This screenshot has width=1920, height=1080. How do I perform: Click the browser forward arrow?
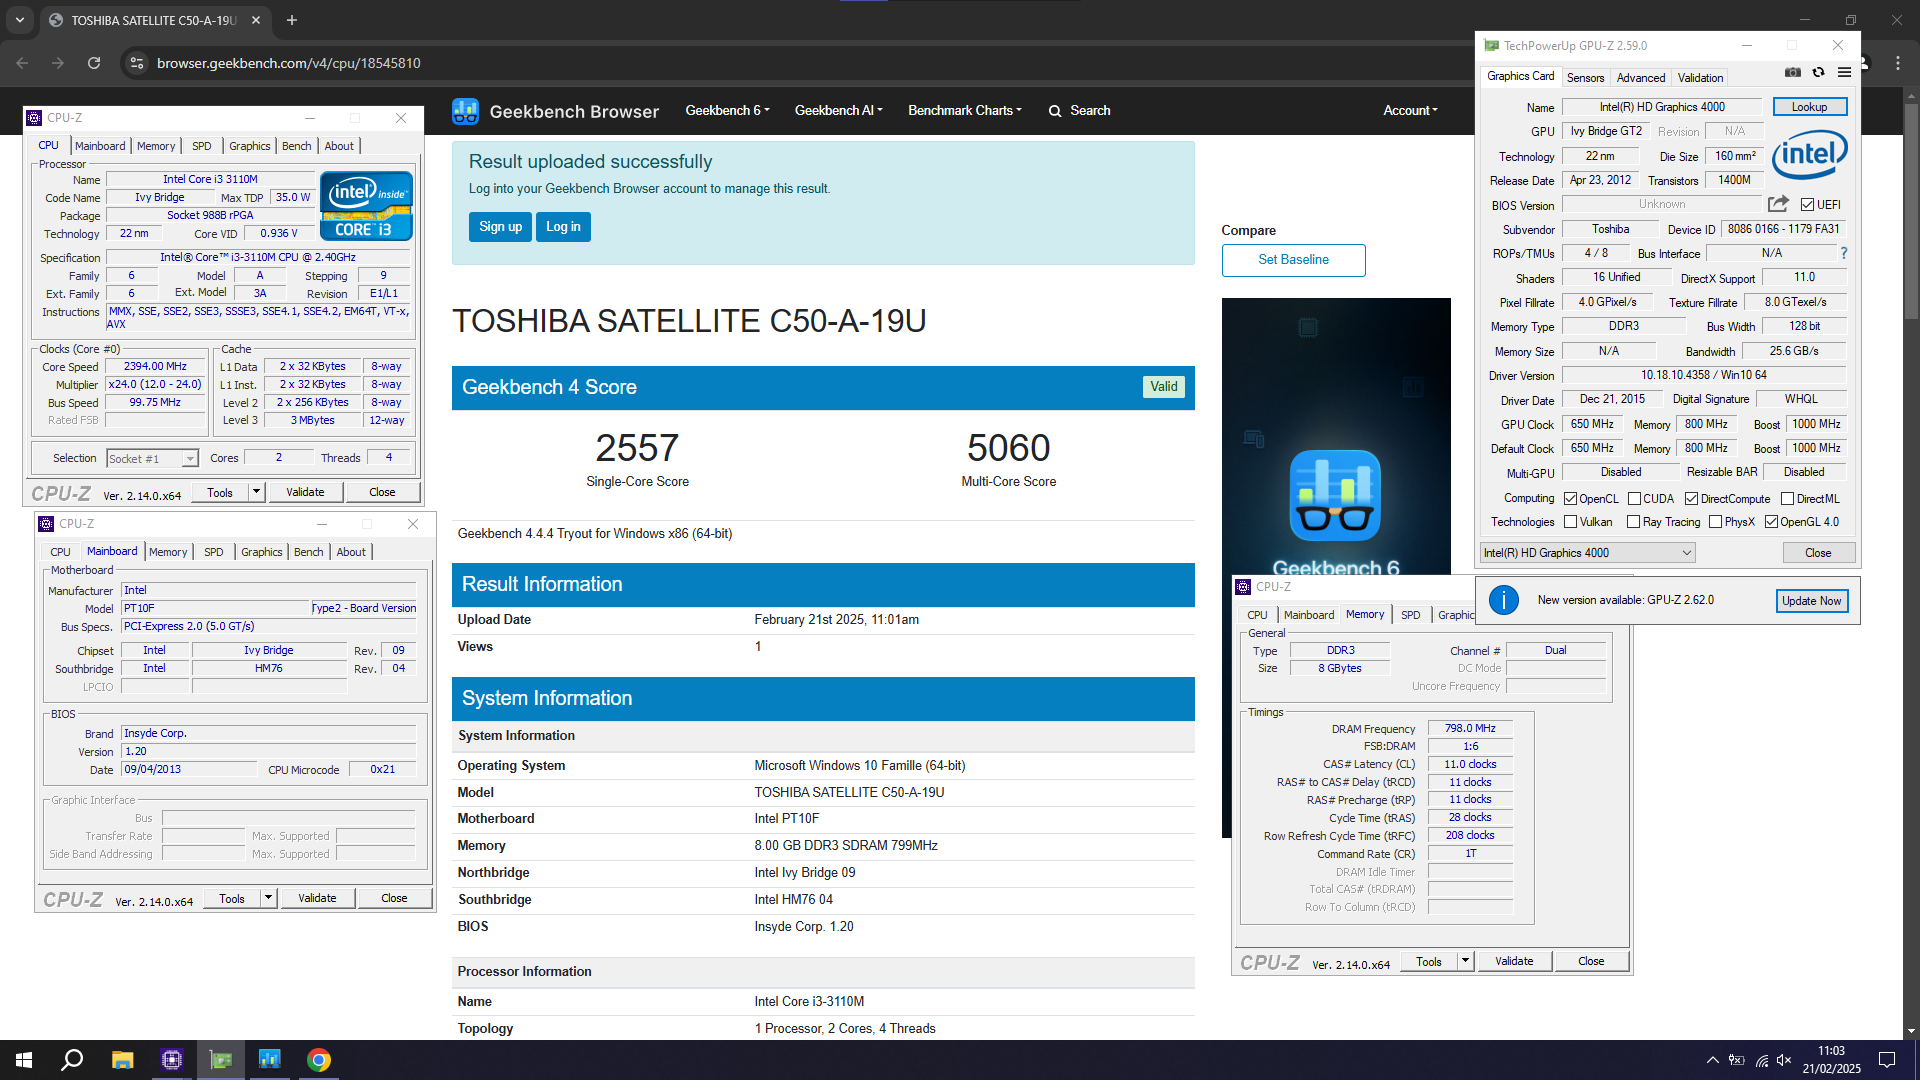(58, 63)
